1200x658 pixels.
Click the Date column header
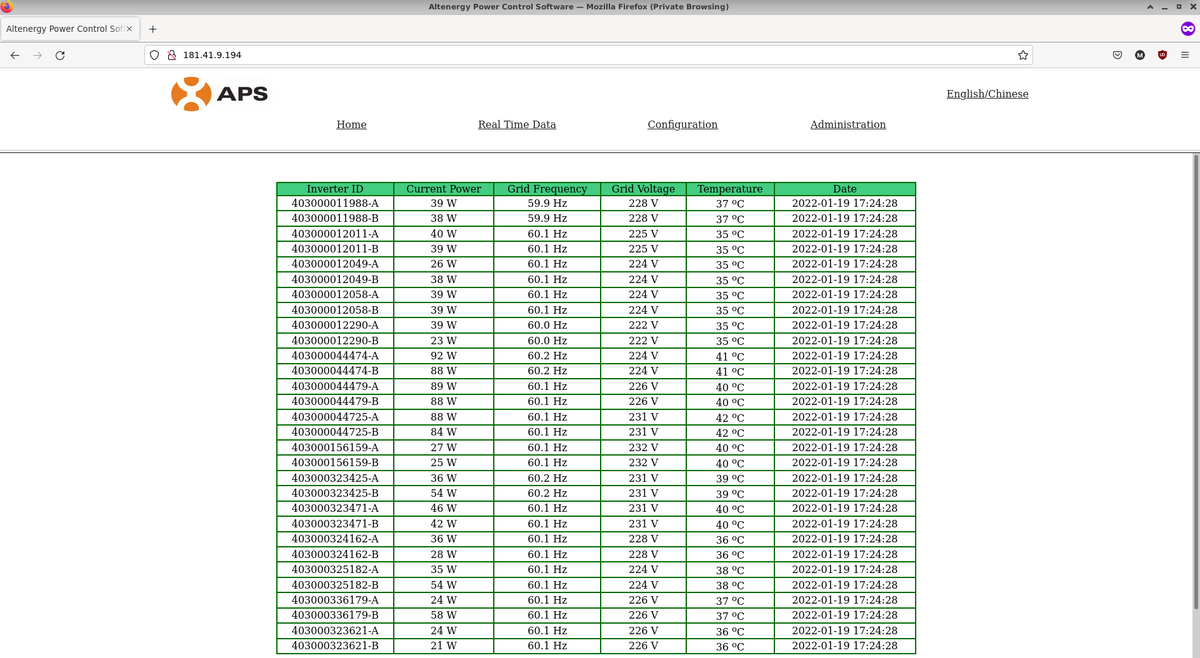[x=845, y=189]
